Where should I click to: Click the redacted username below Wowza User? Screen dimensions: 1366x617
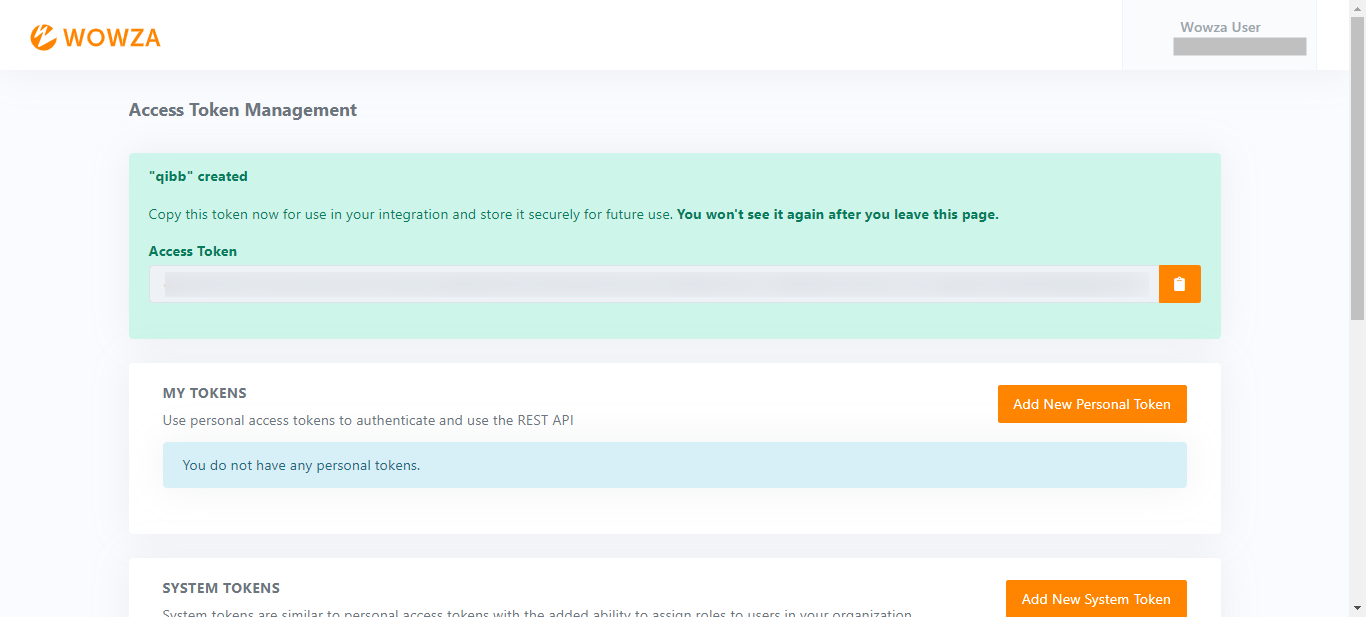point(1239,47)
